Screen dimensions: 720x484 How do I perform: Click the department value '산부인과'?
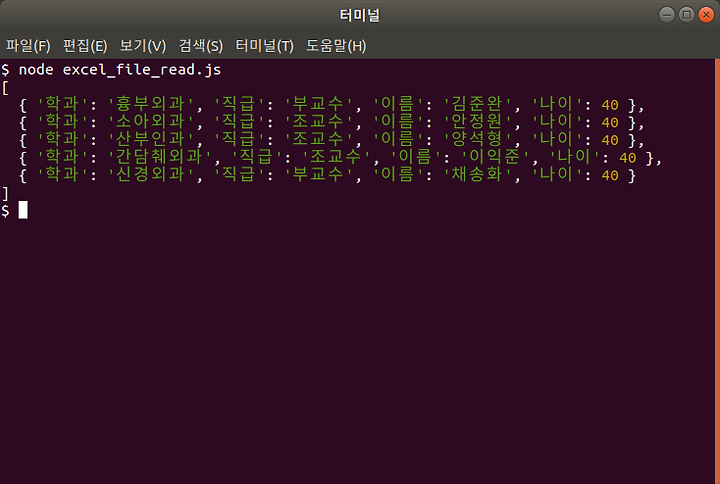(x=150, y=139)
